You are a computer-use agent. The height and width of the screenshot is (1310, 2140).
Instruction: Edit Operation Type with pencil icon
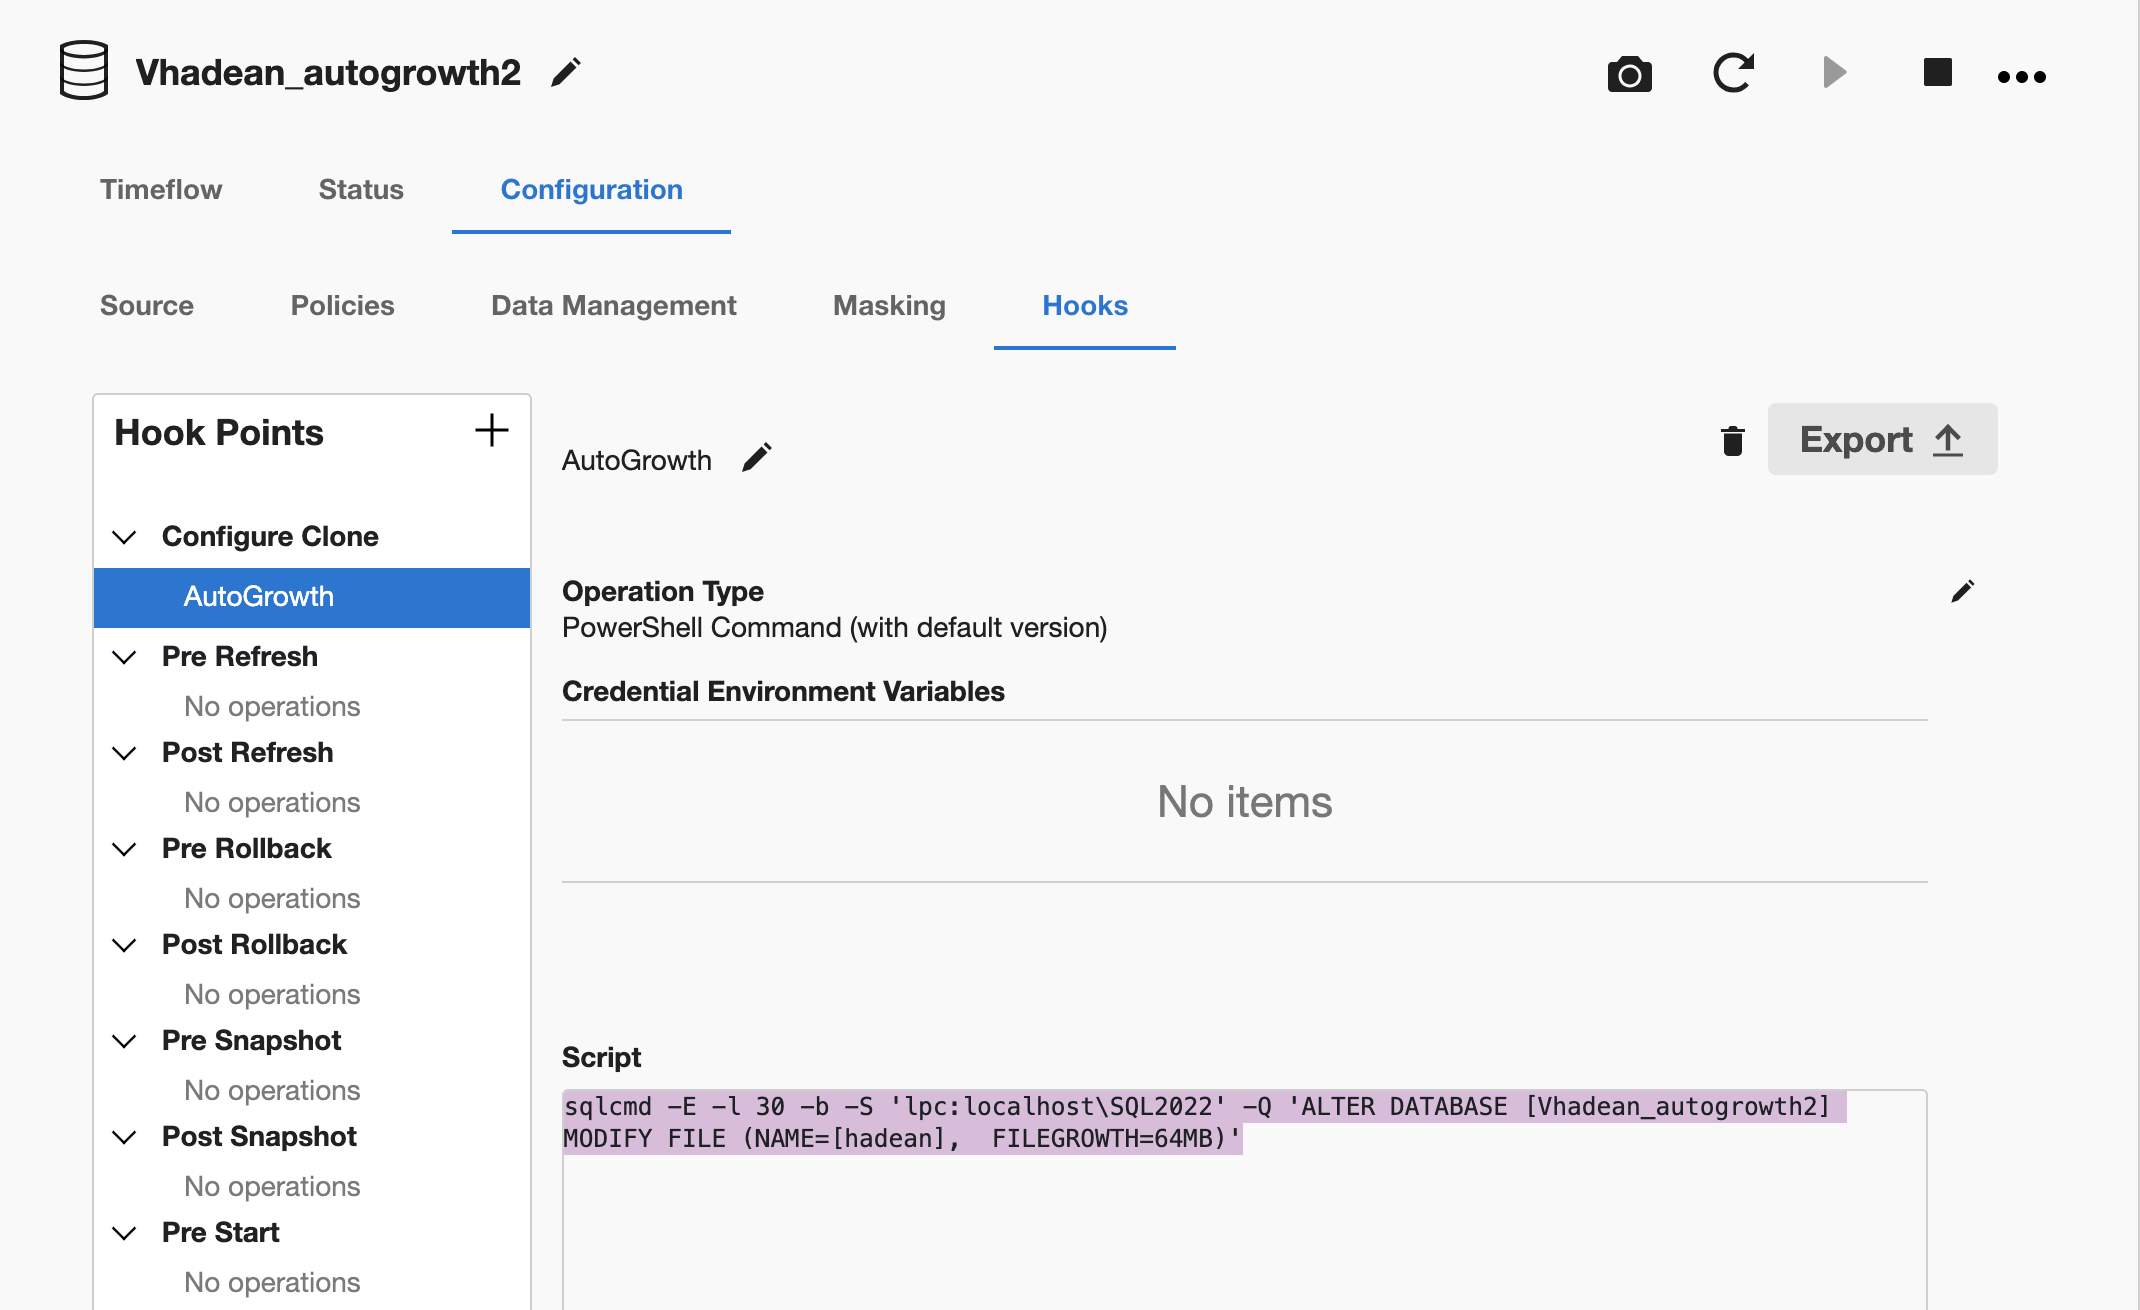[x=1962, y=592]
